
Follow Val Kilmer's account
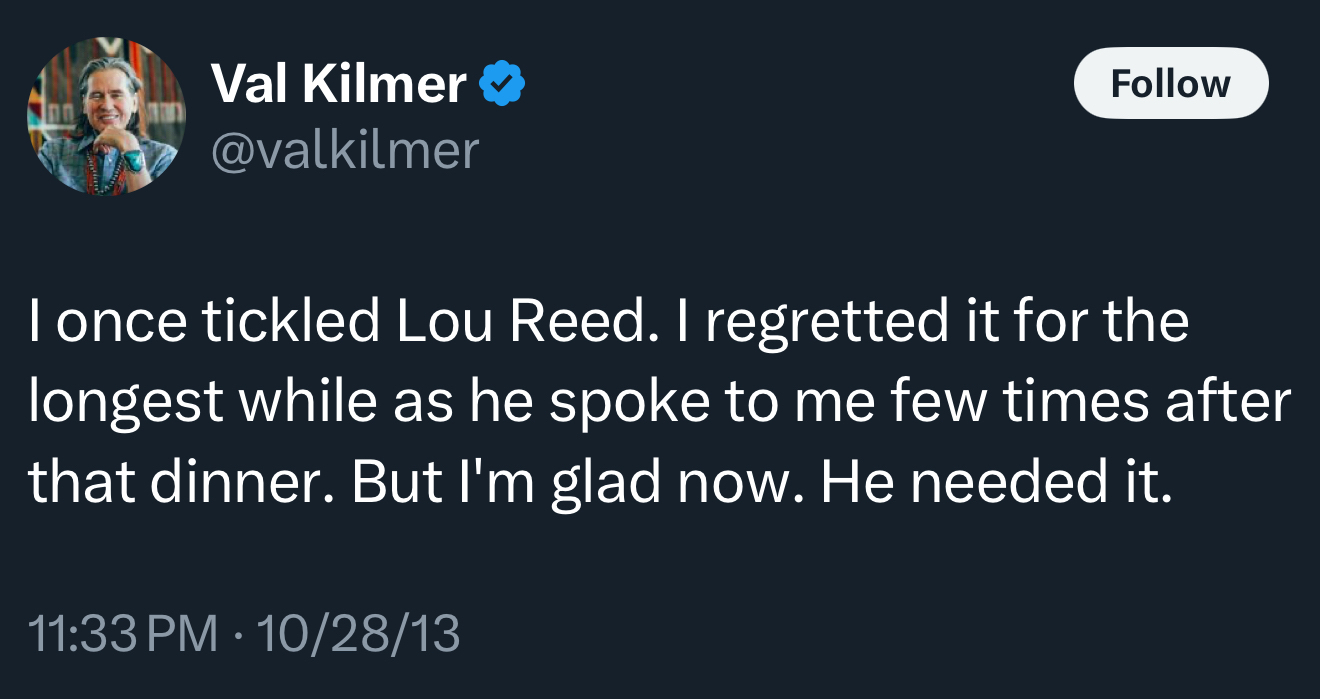pos(1171,83)
